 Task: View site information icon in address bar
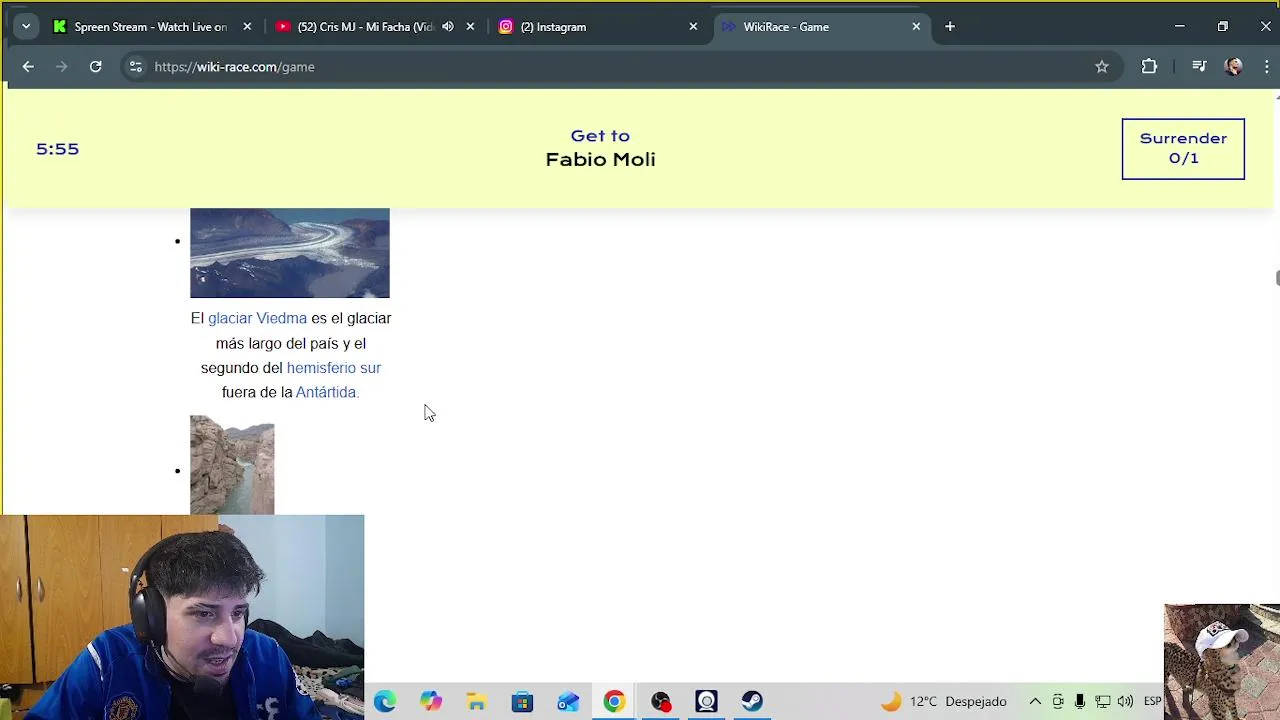[136, 67]
